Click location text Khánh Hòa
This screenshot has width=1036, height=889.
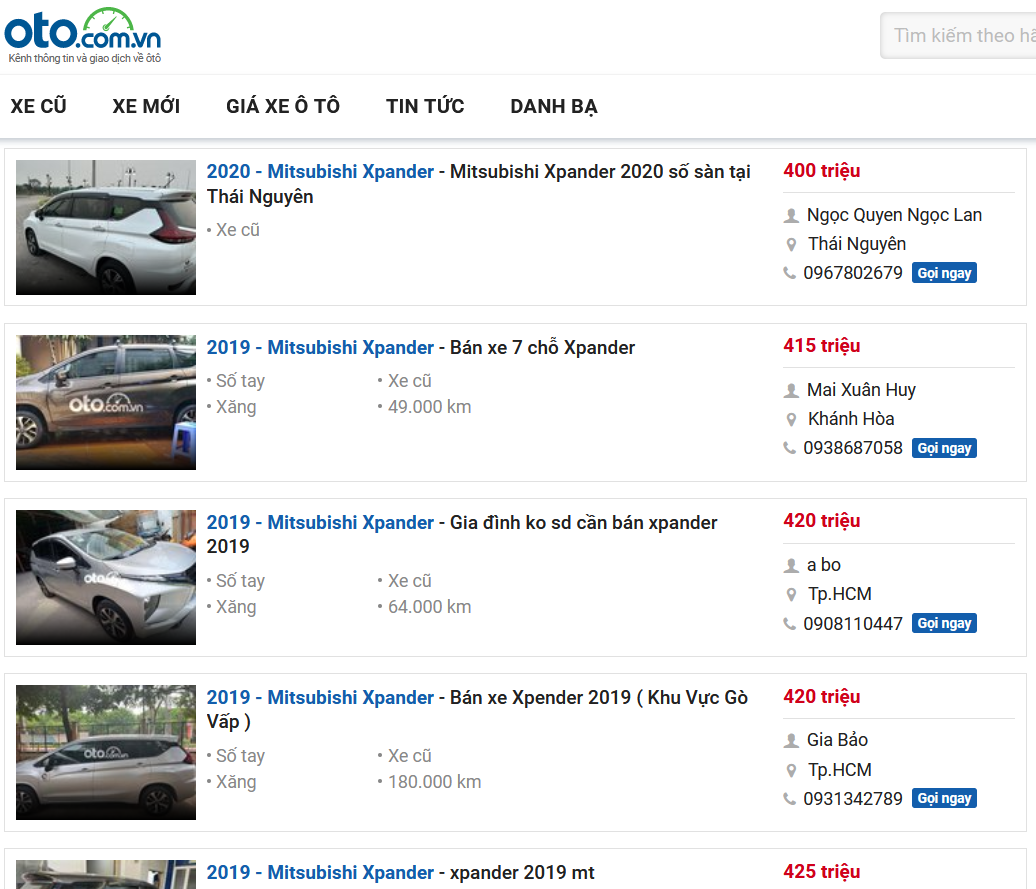click(x=851, y=419)
